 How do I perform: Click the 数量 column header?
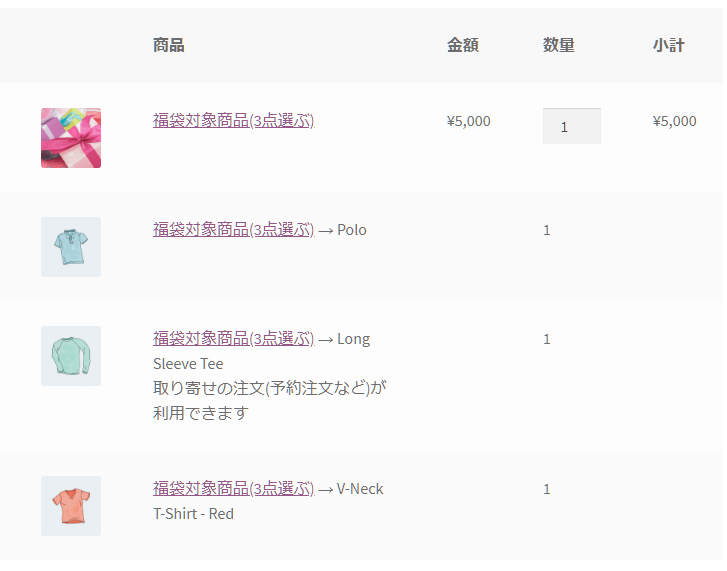(x=559, y=45)
